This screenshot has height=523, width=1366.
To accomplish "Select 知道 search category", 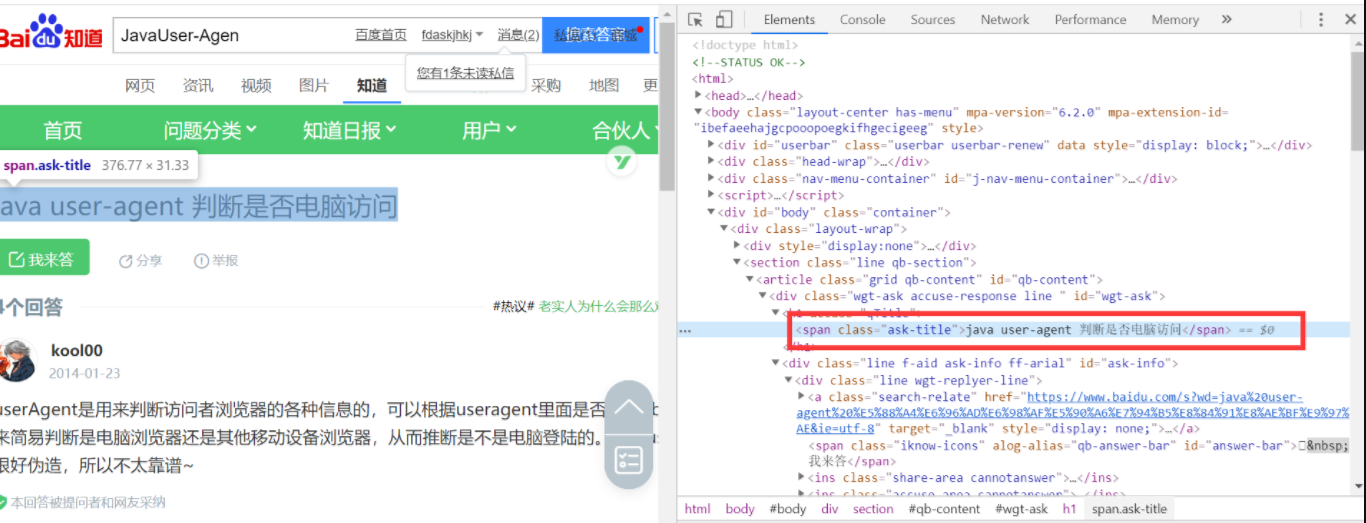I will (372, 85).
